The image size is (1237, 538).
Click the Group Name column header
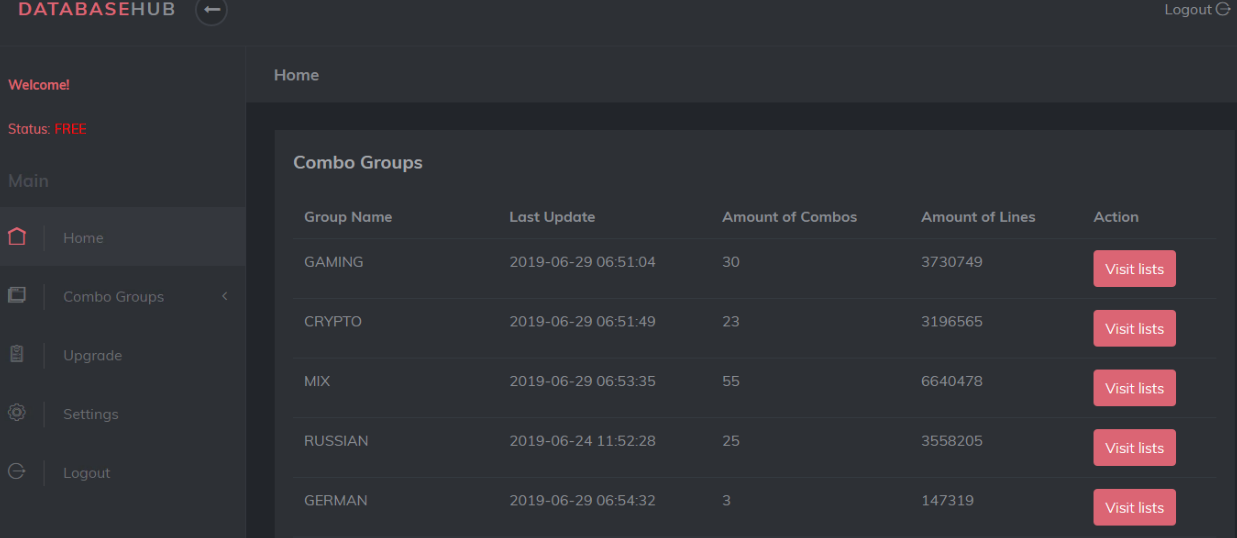click(x=348, y=217)
